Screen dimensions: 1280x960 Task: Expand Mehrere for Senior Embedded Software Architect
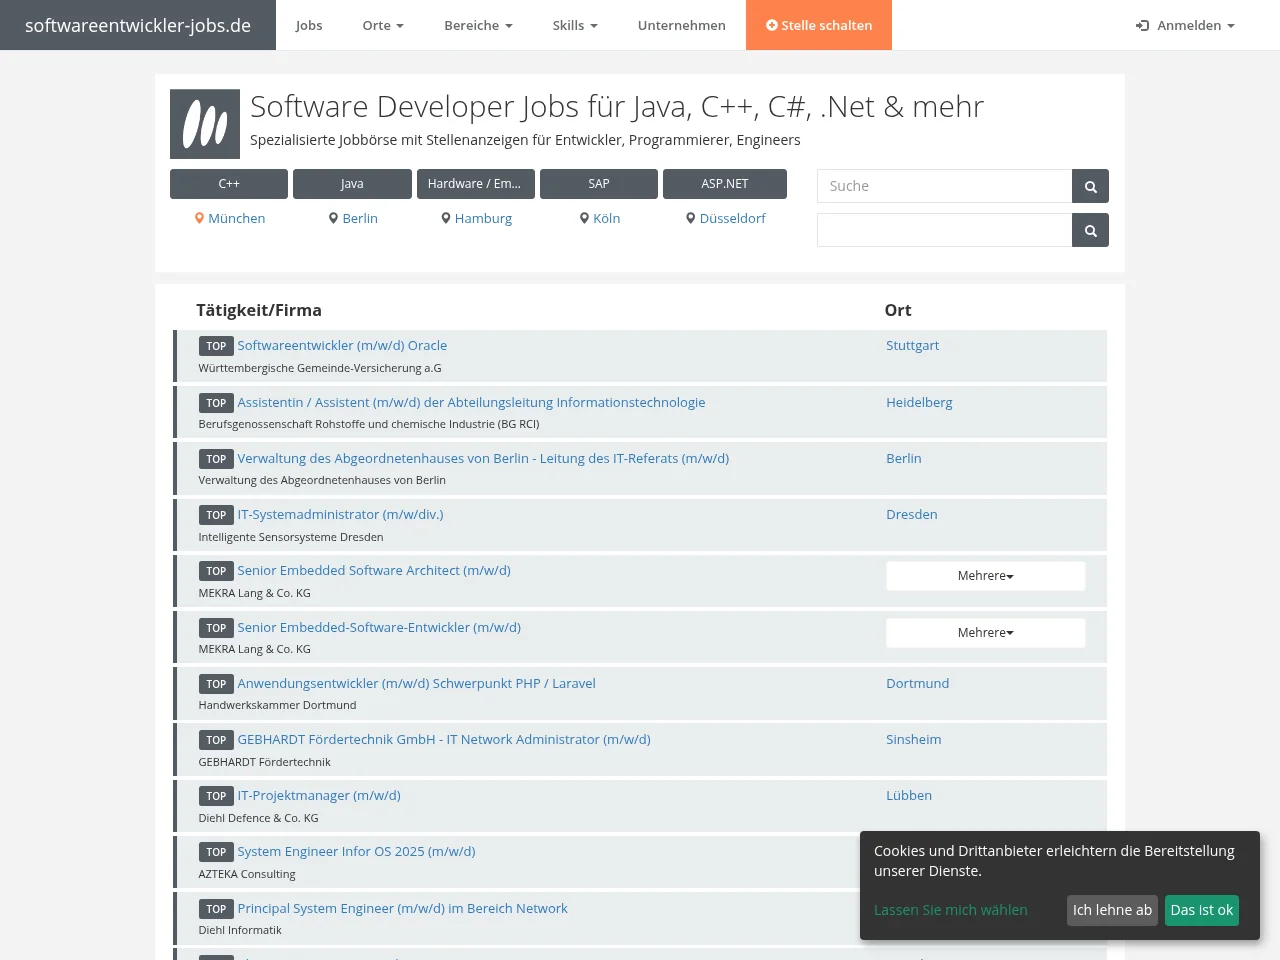(x=986, y=576)
